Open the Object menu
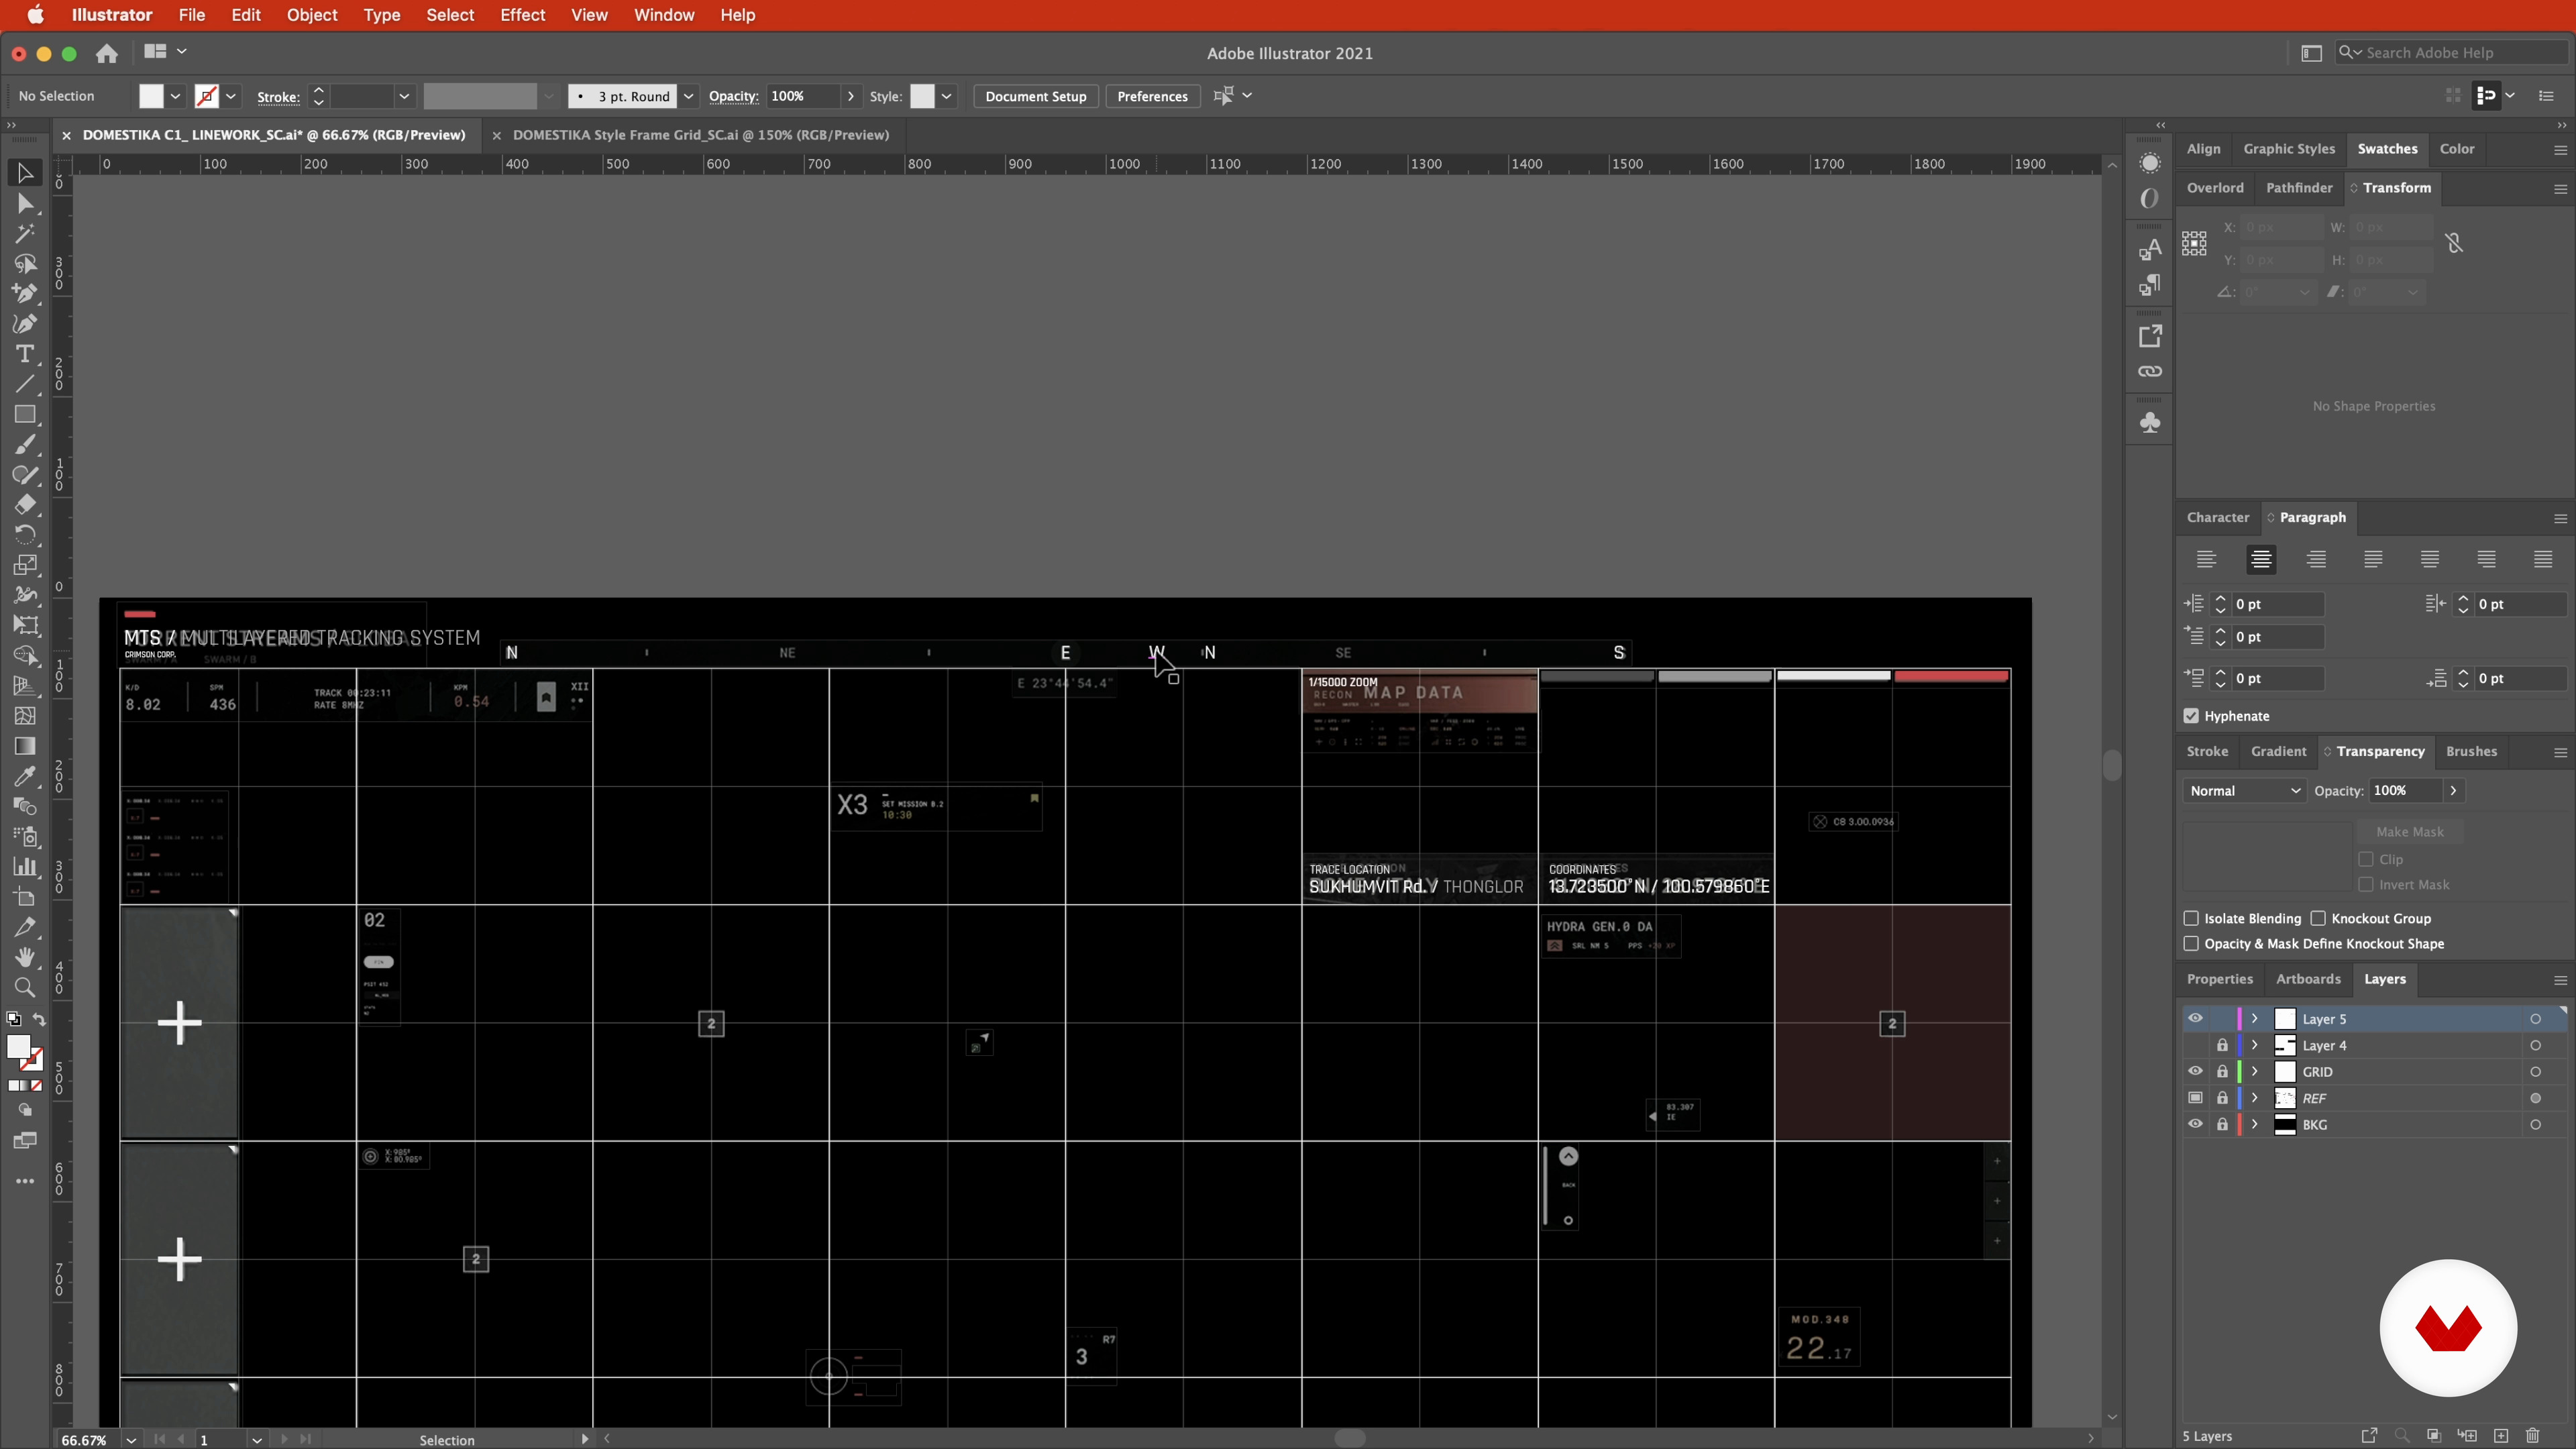This screenshot has height=1449, width=2576. [x=312, y=15]
